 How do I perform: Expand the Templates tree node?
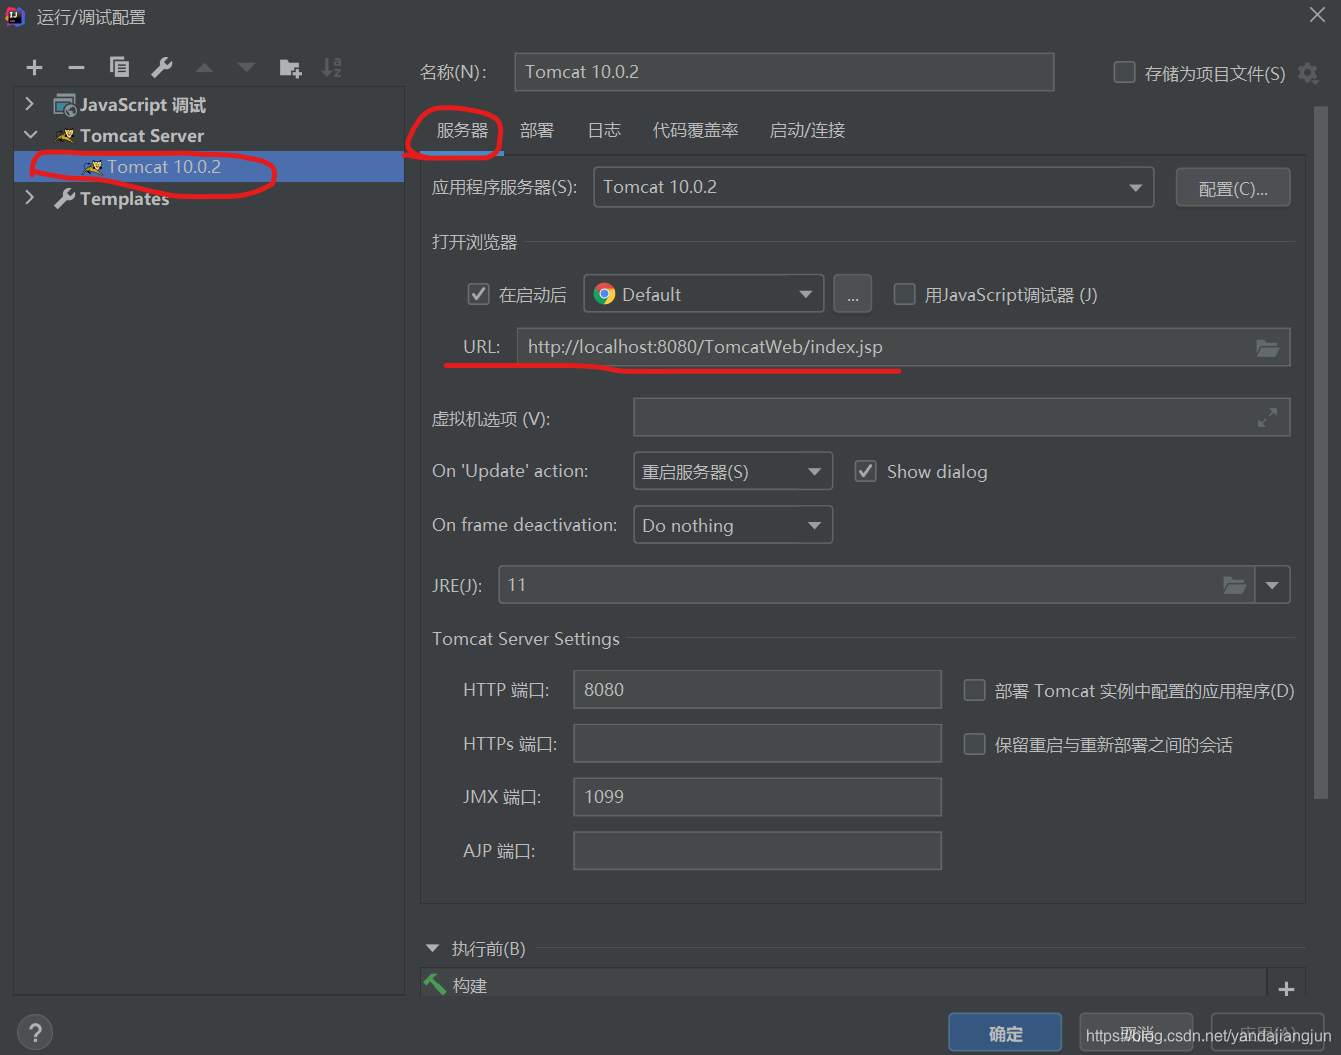[30, 198]
